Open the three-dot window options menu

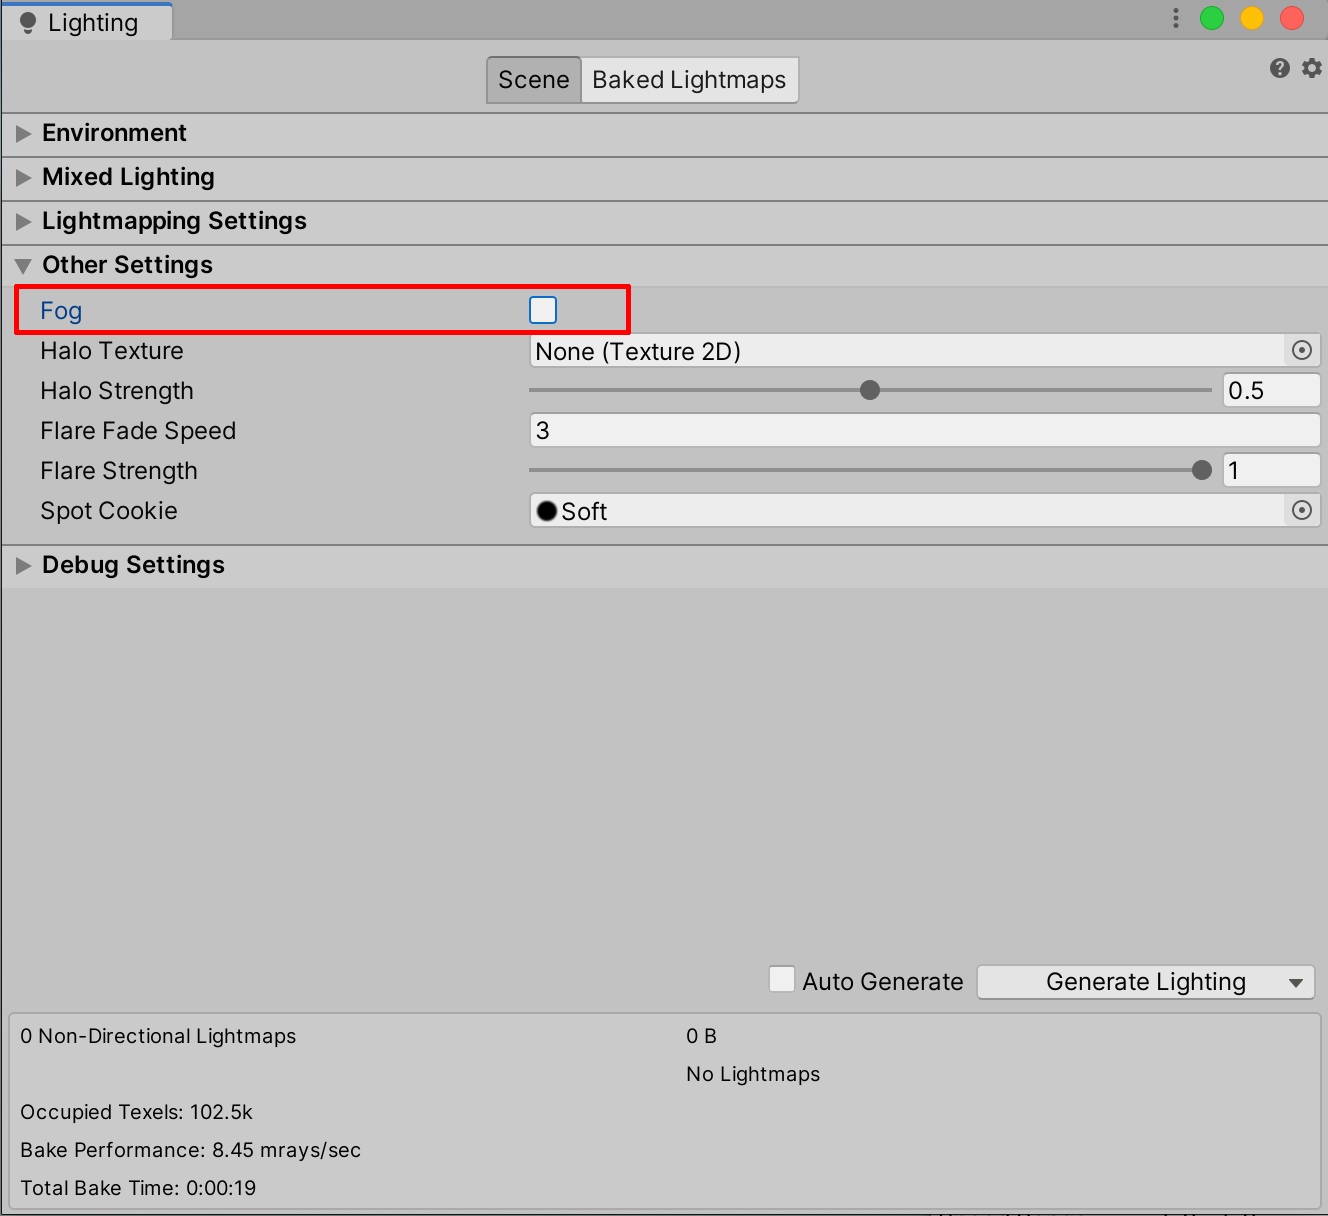click(1175, 19)
